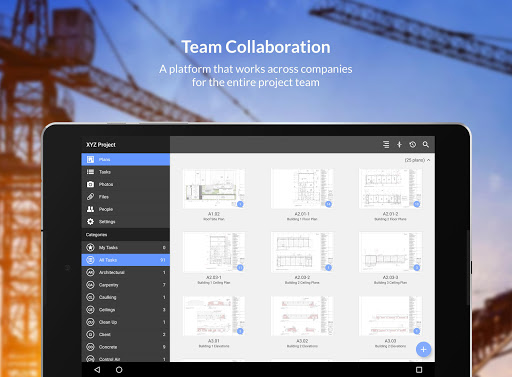Screen dimensions: 512x377
Task: Open the search magnifier icon
Action: point(426,144)
